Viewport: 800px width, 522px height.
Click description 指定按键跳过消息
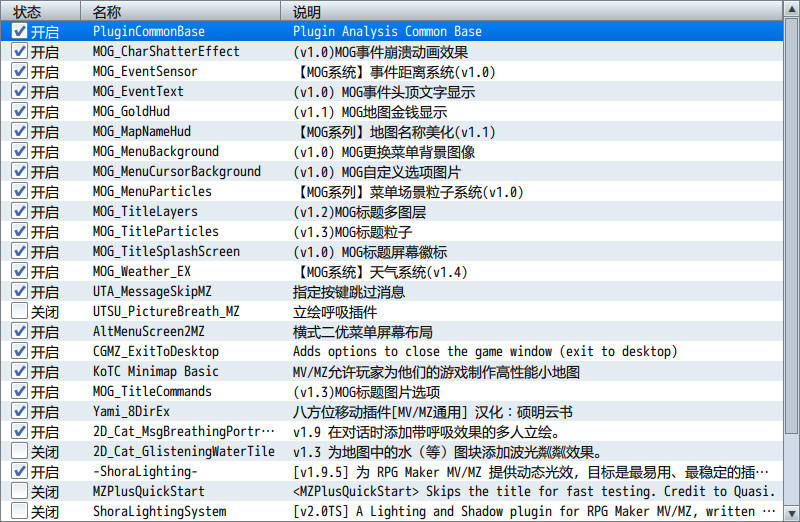coord(349,292)
